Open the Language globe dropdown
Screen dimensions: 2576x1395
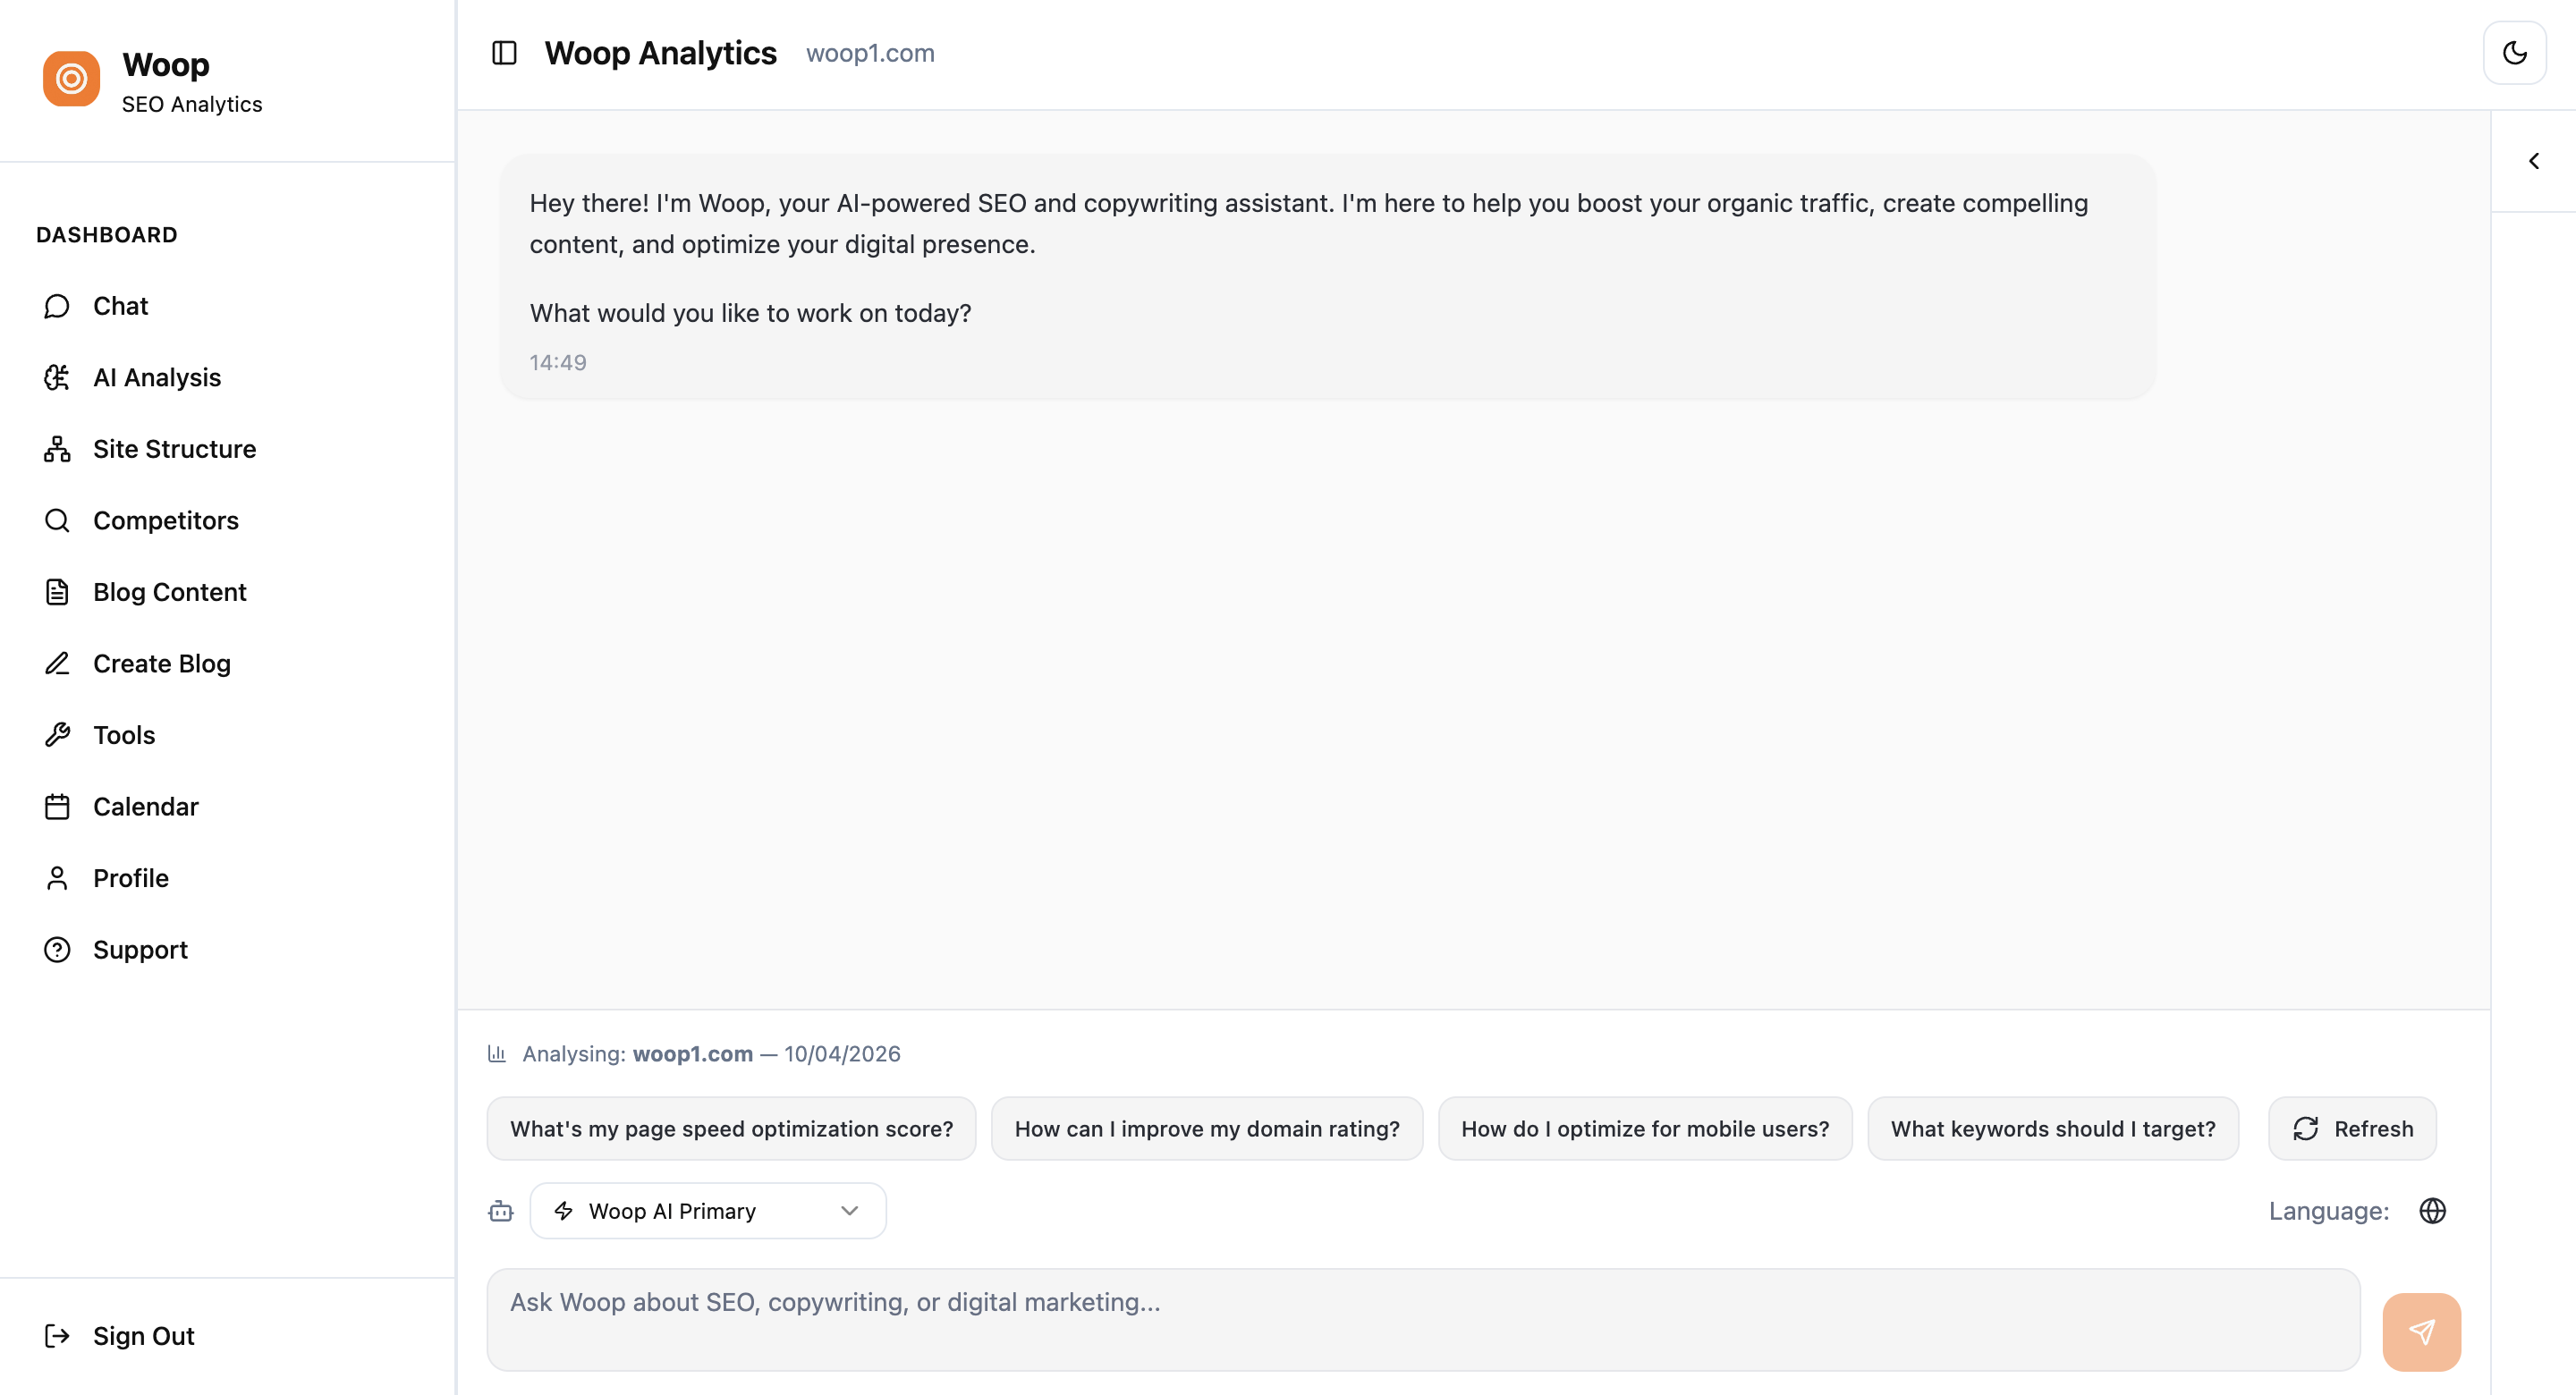[2433, 1211]
